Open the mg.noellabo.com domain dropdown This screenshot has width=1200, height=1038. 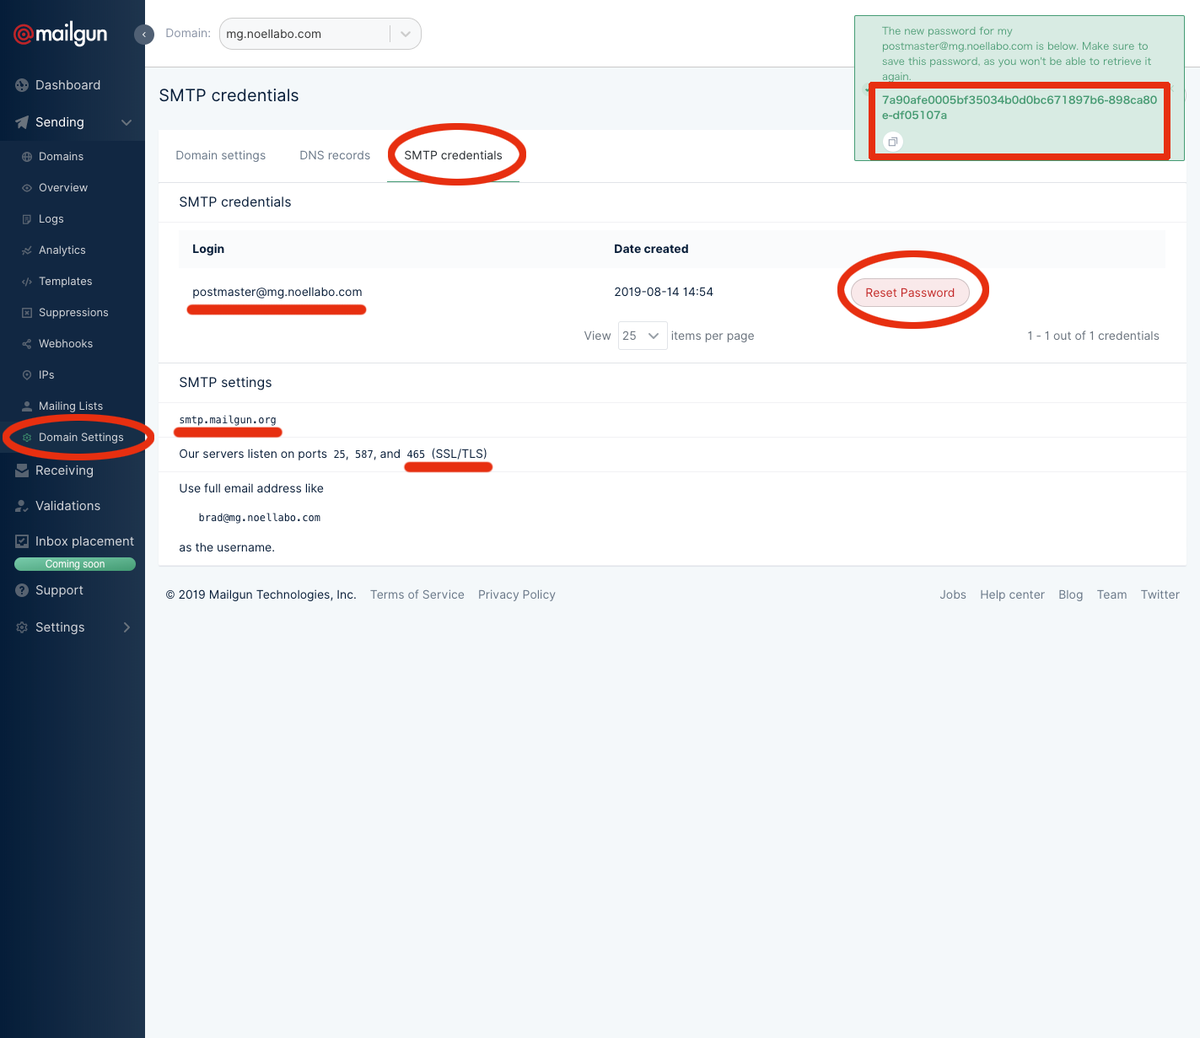tap(320, 34)
